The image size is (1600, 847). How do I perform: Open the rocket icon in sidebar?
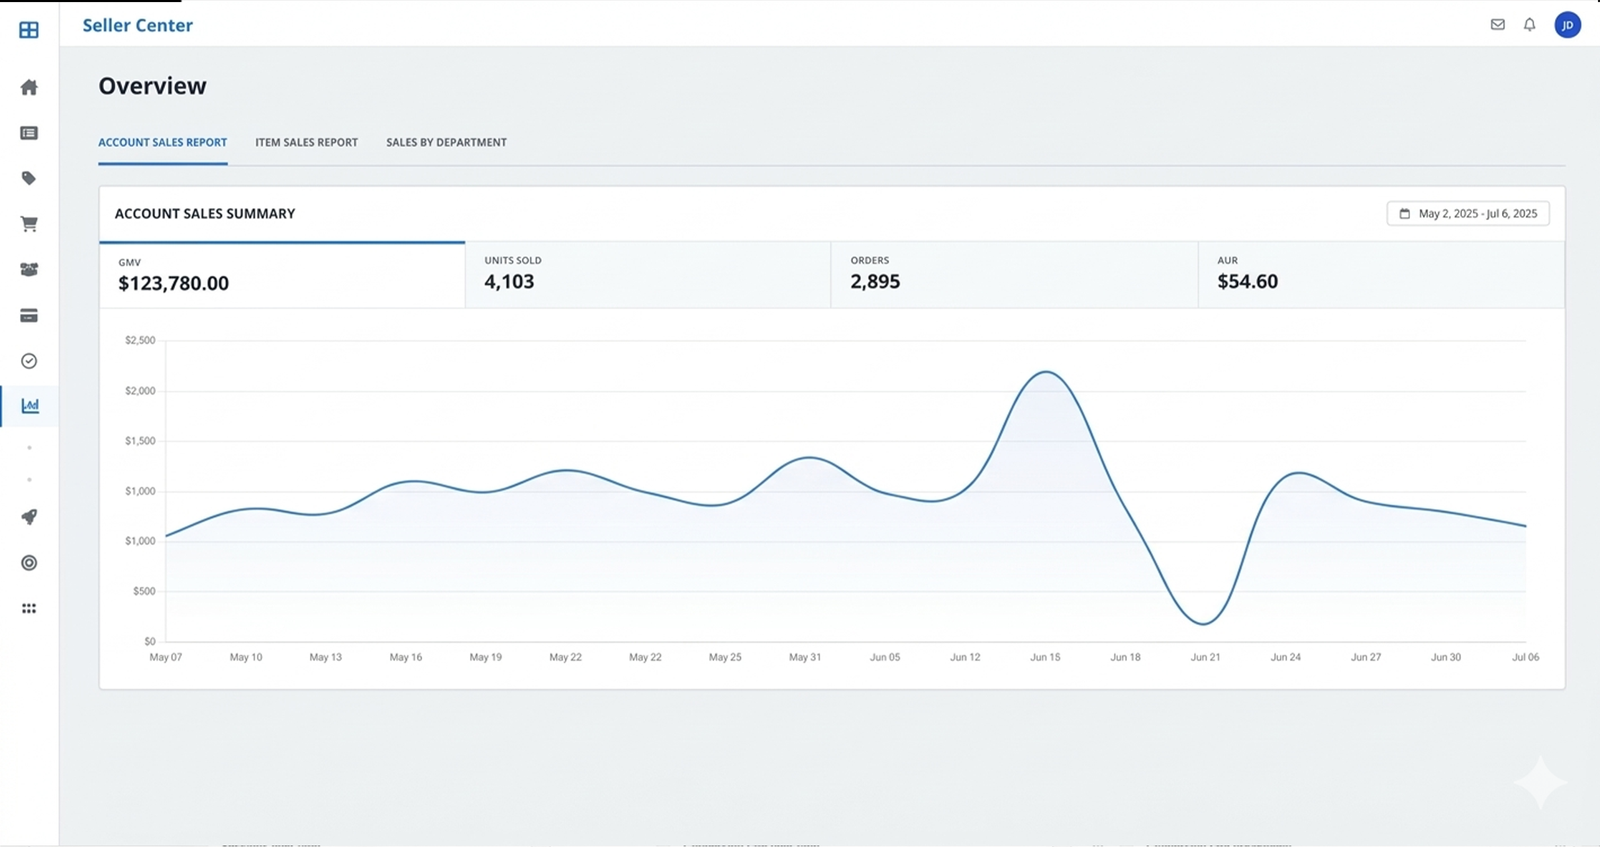coord(29,517)
